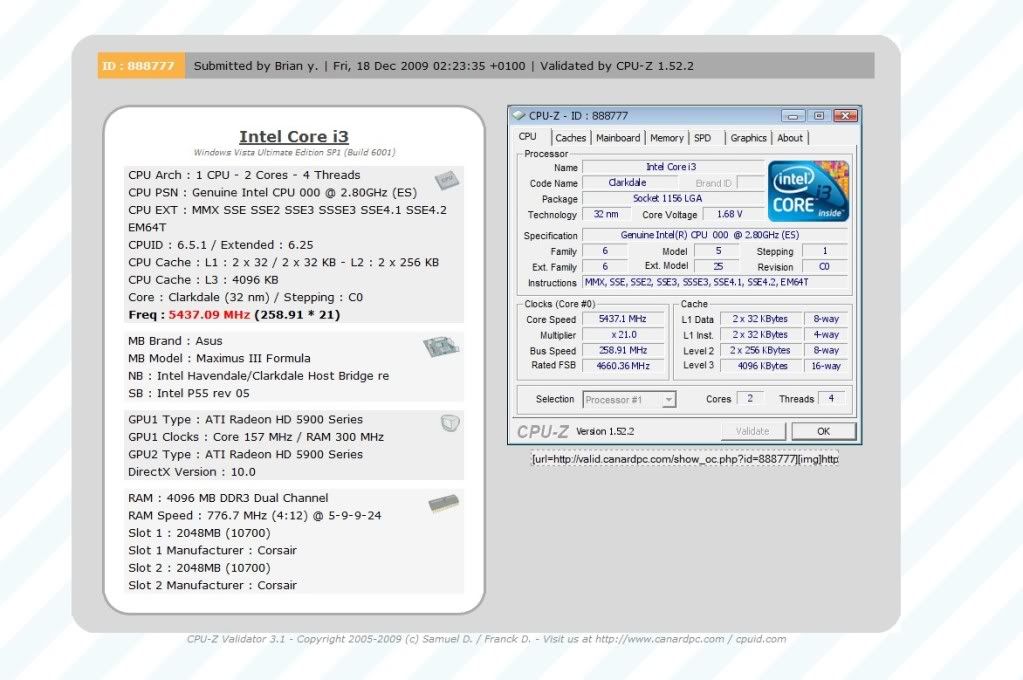Click the Stepping field value 1
The height and width of the screenshot is (680, 1023).
[x=825, y=251]
